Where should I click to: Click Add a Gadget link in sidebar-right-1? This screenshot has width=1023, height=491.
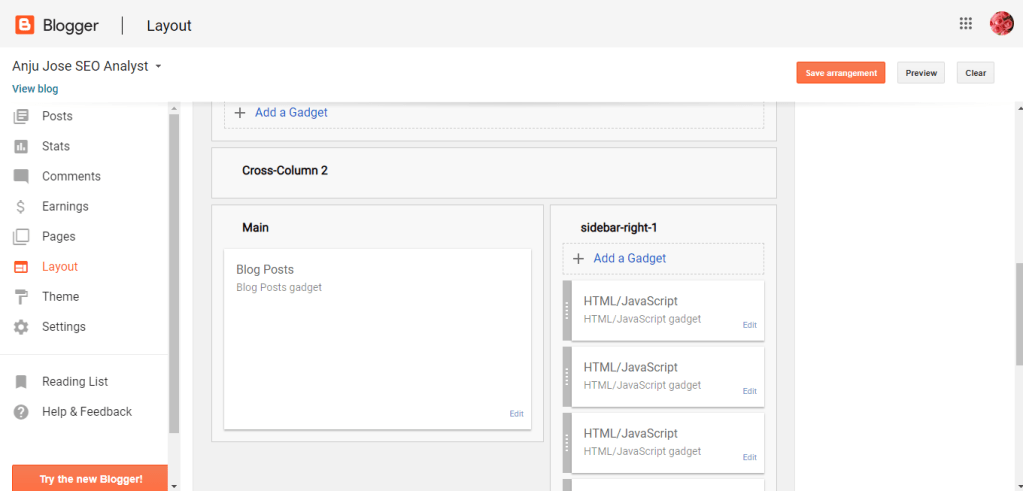630,258
